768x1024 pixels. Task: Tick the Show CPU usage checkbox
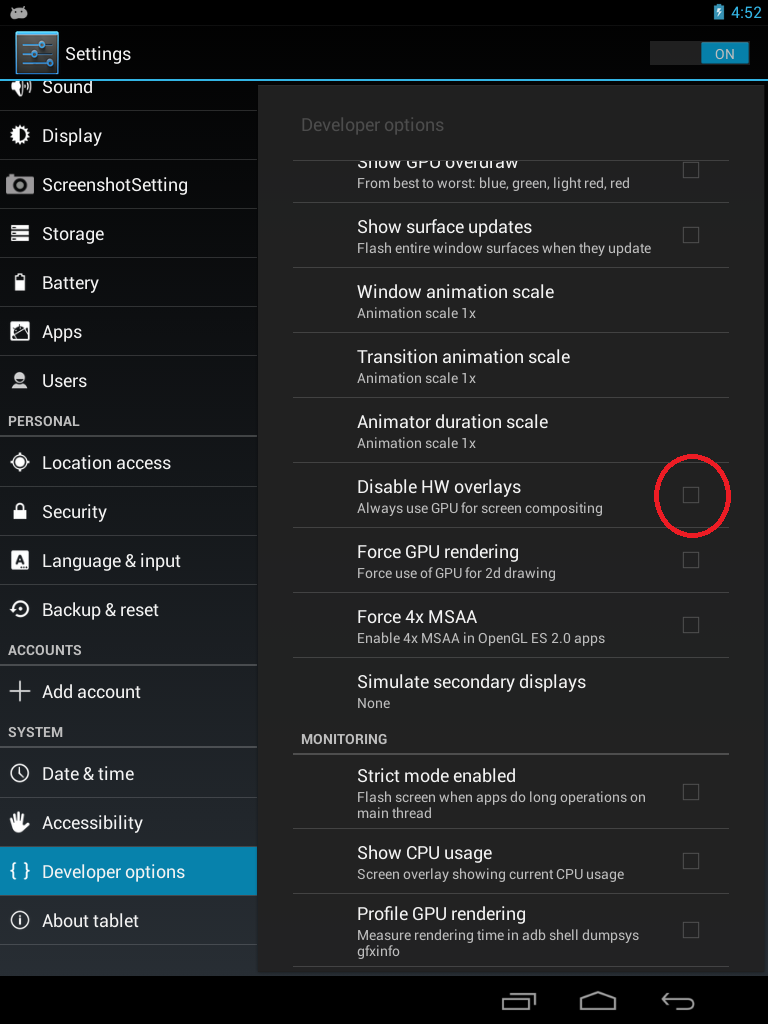691,861
